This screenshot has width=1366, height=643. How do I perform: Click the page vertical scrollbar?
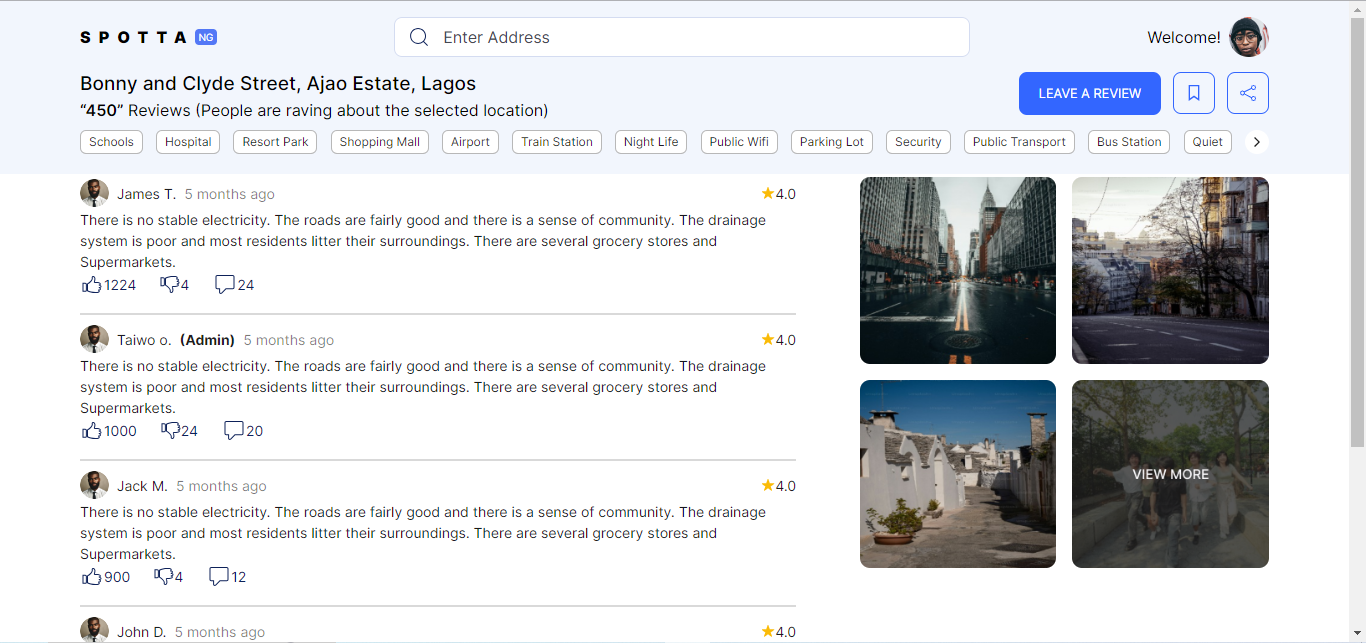[x=1358, y=230]
